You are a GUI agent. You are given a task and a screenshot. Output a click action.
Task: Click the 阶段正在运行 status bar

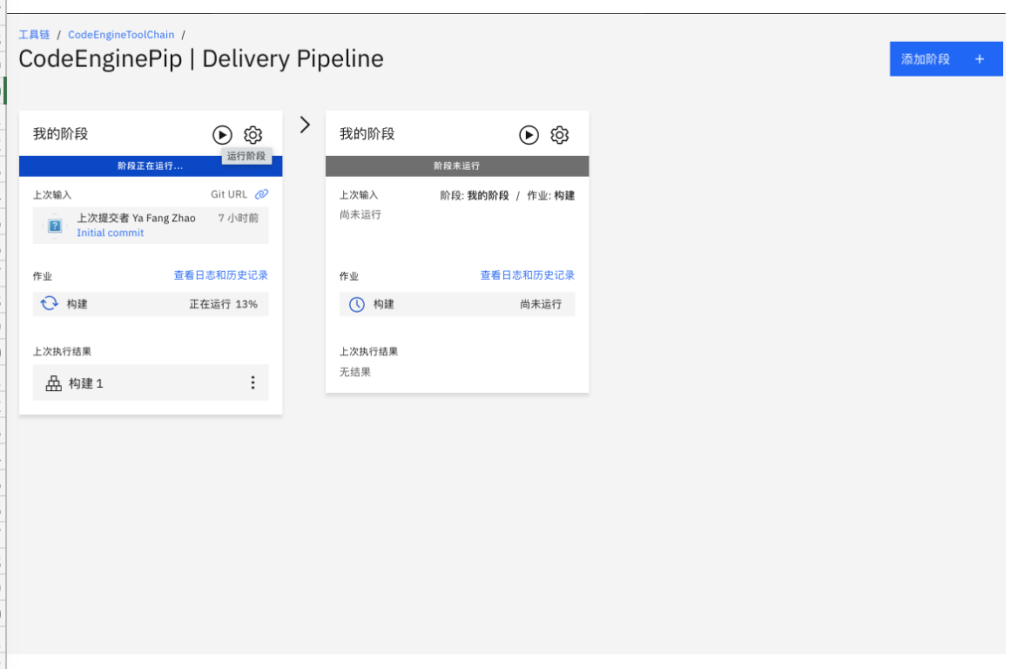tap(150, 166)
